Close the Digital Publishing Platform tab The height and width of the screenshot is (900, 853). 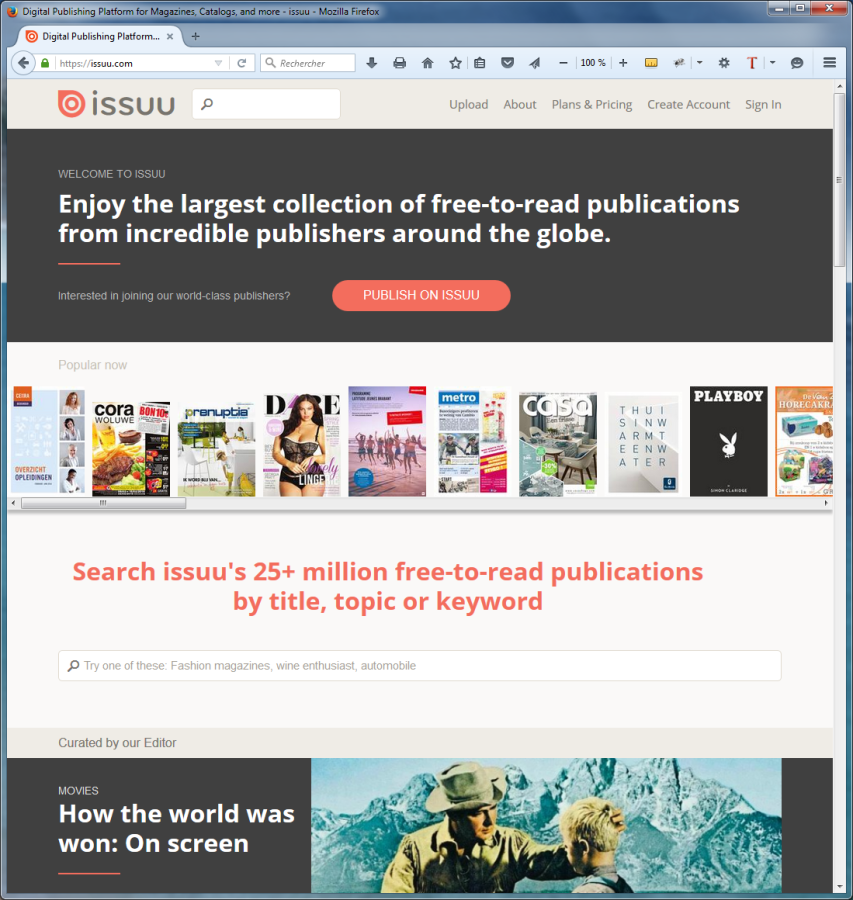coord(170,36)
